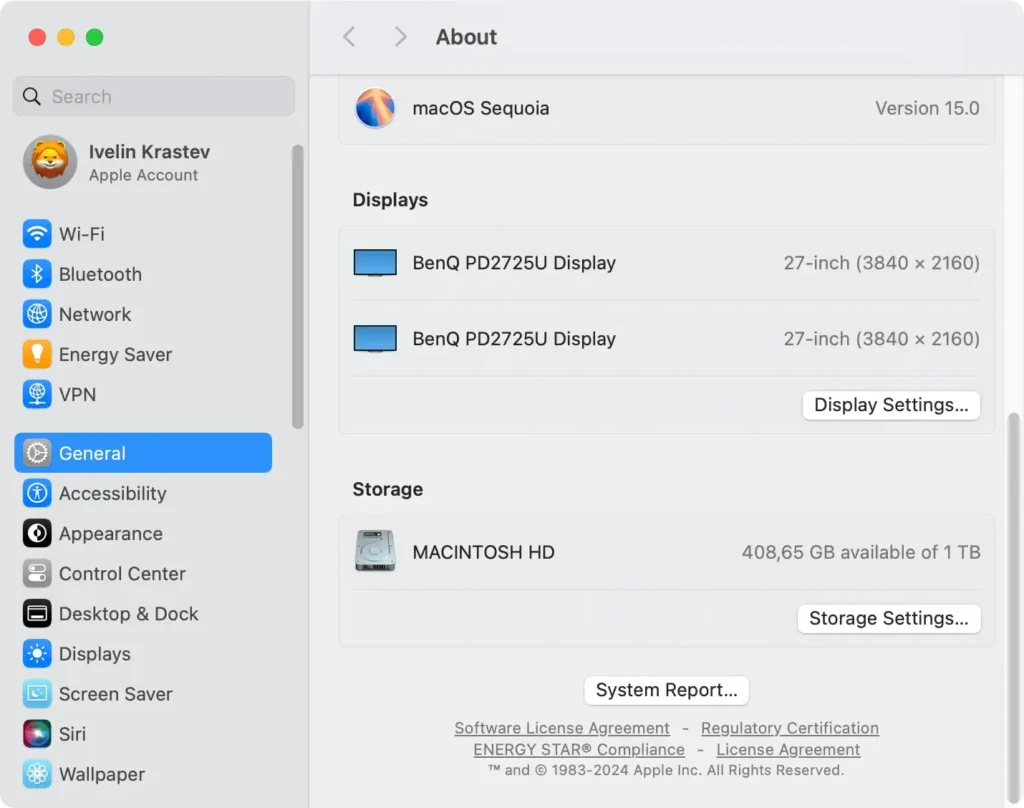Click in the Search field

(x=152, y=96)
